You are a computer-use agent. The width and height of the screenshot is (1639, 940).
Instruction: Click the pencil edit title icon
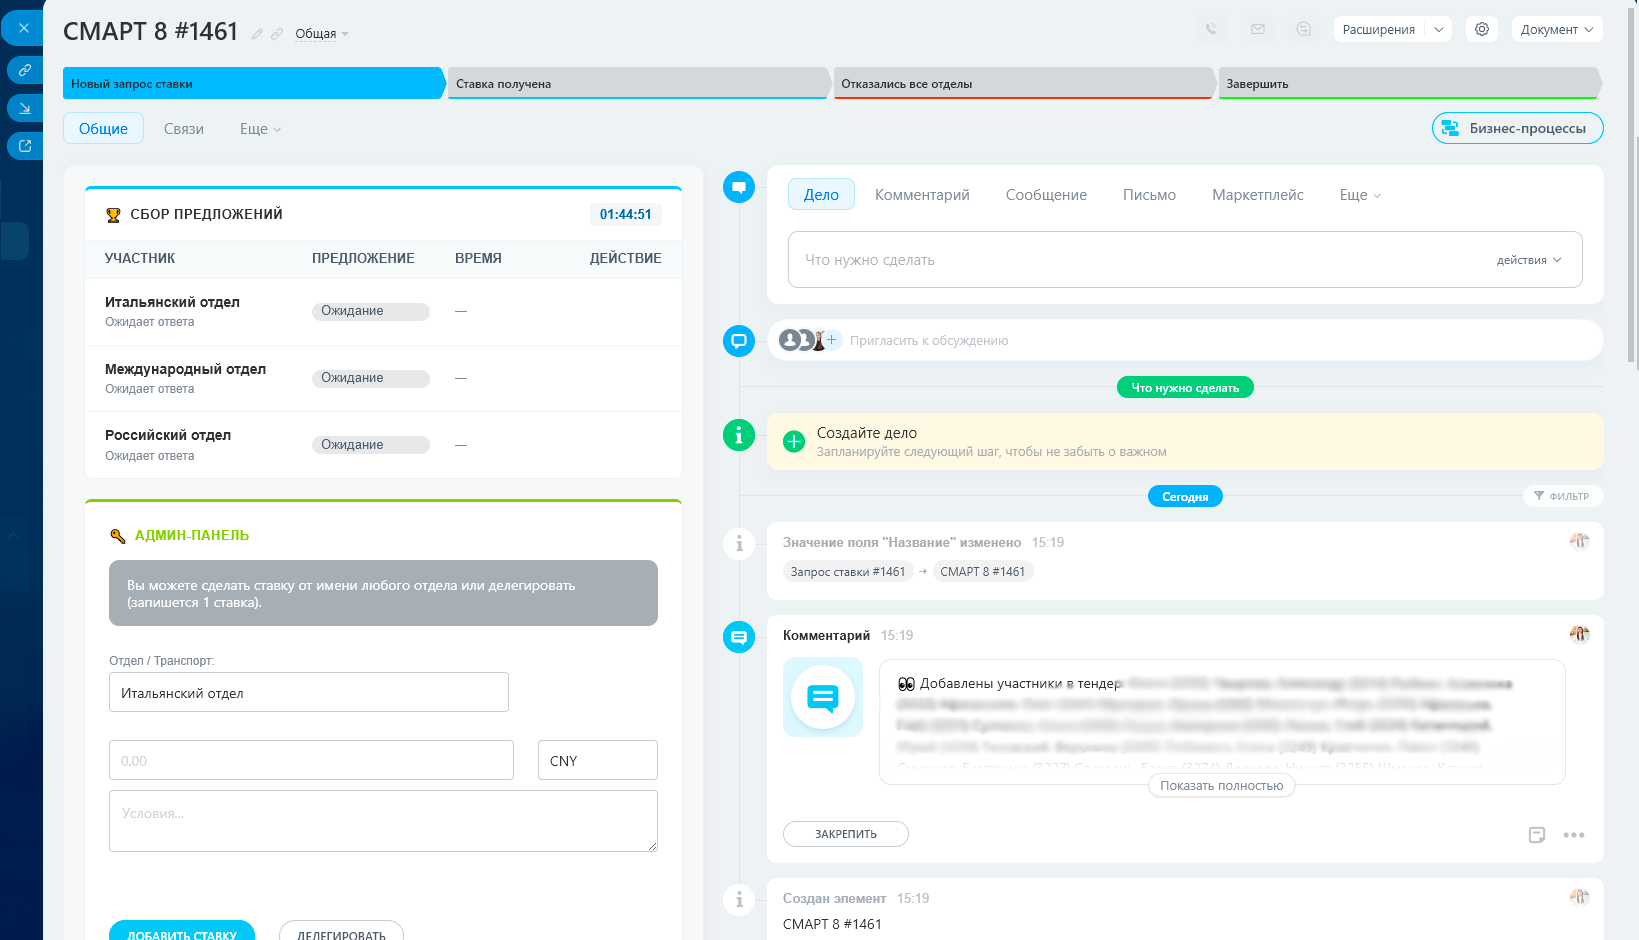click(x=257, y=34)
